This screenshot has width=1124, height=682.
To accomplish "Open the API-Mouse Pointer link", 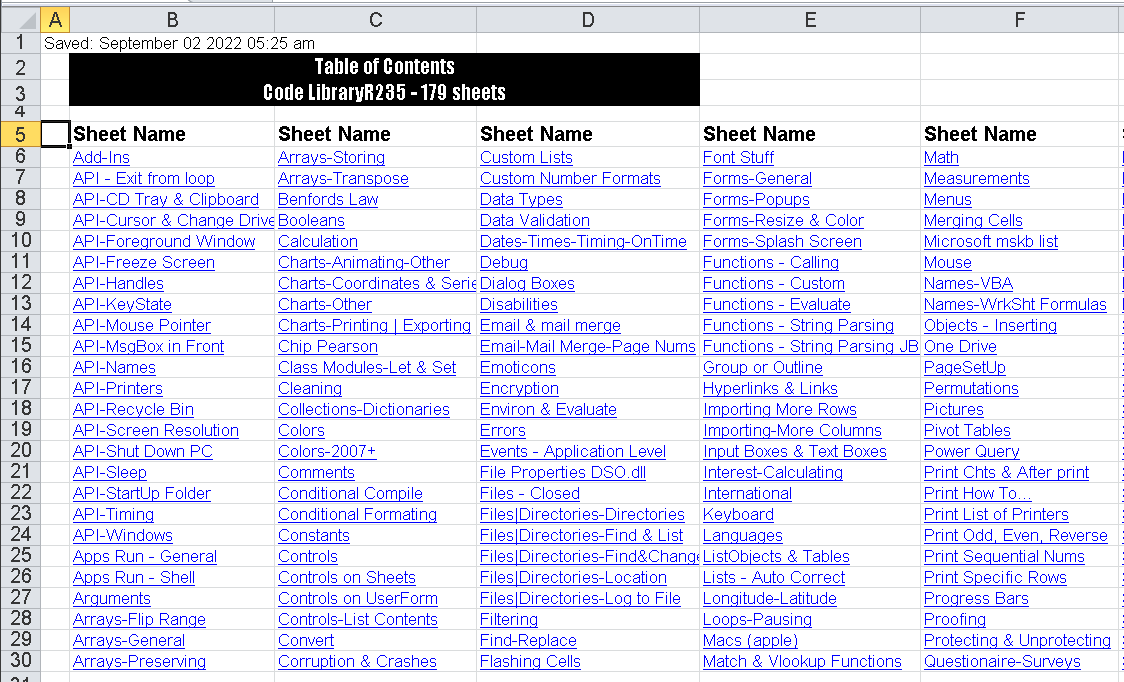I will coord(142,326).
